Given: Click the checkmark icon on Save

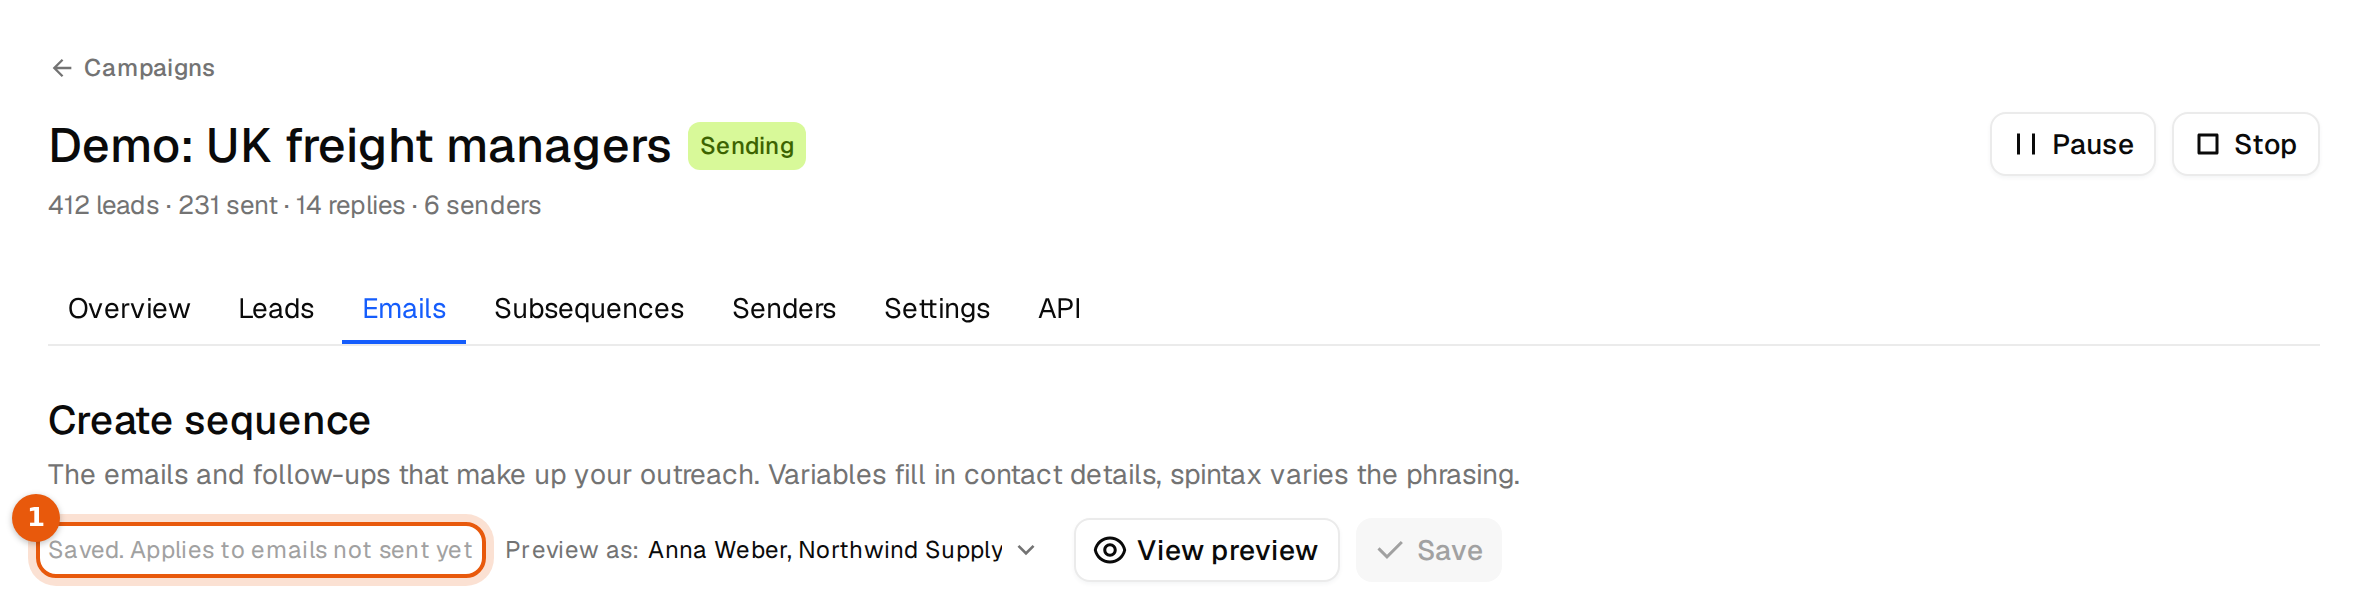Looking at the screenshot, I should tap(1390, 550).
